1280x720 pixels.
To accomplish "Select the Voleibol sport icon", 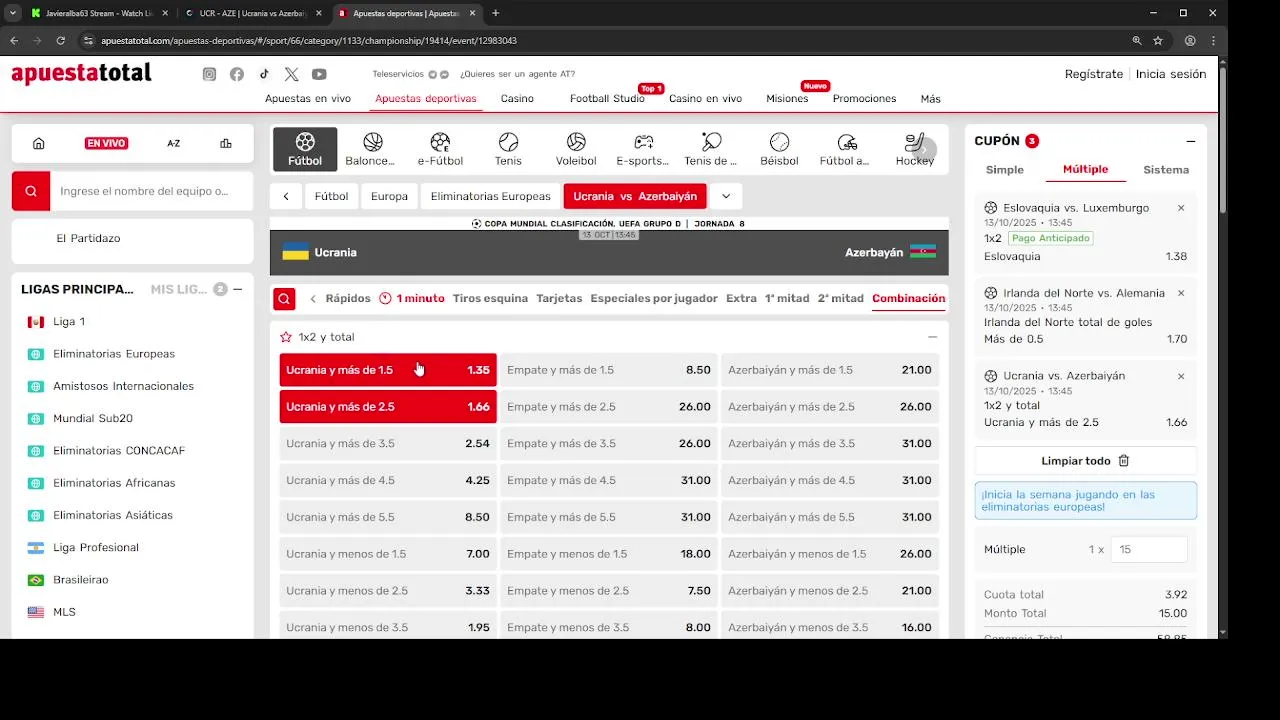I will 576,149.
